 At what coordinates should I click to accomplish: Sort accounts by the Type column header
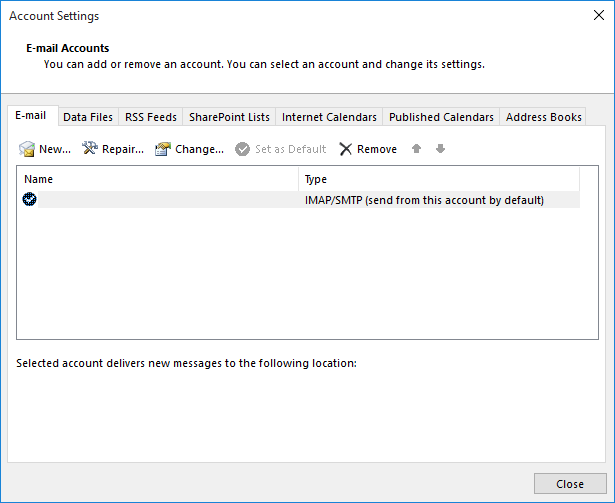438,180
